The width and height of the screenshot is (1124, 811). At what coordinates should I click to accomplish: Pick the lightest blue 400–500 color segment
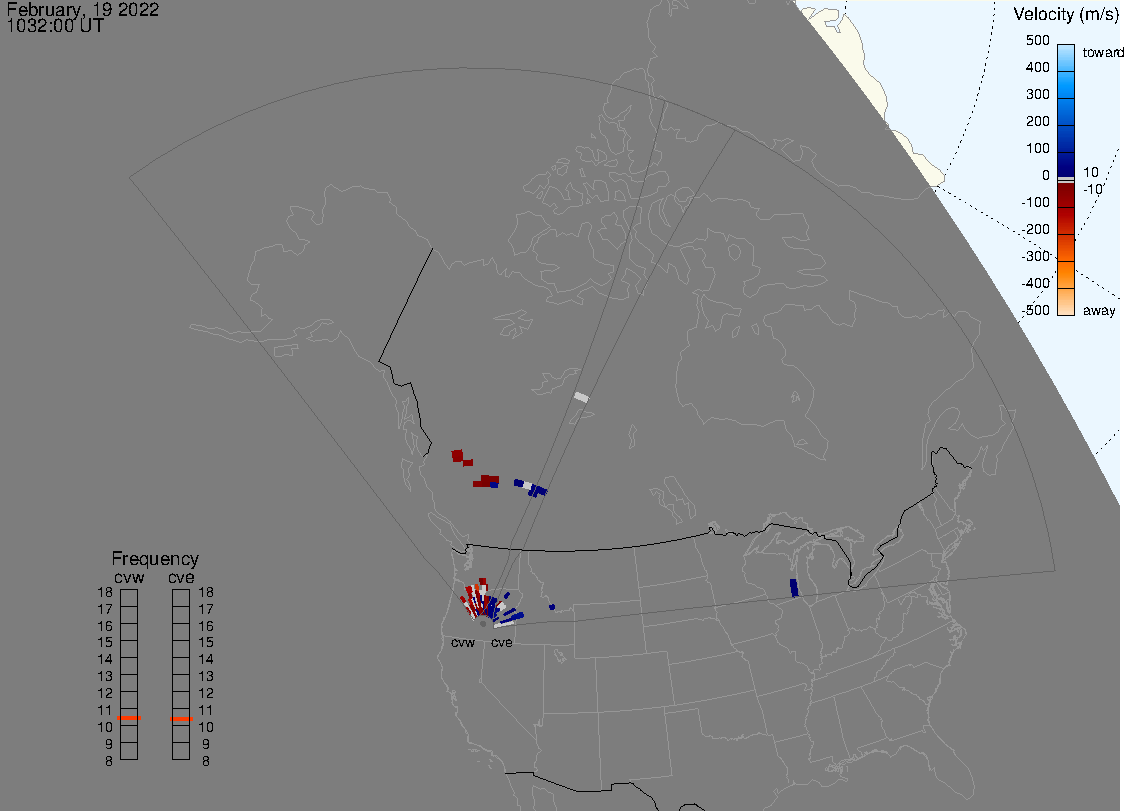coord(1066,58)
